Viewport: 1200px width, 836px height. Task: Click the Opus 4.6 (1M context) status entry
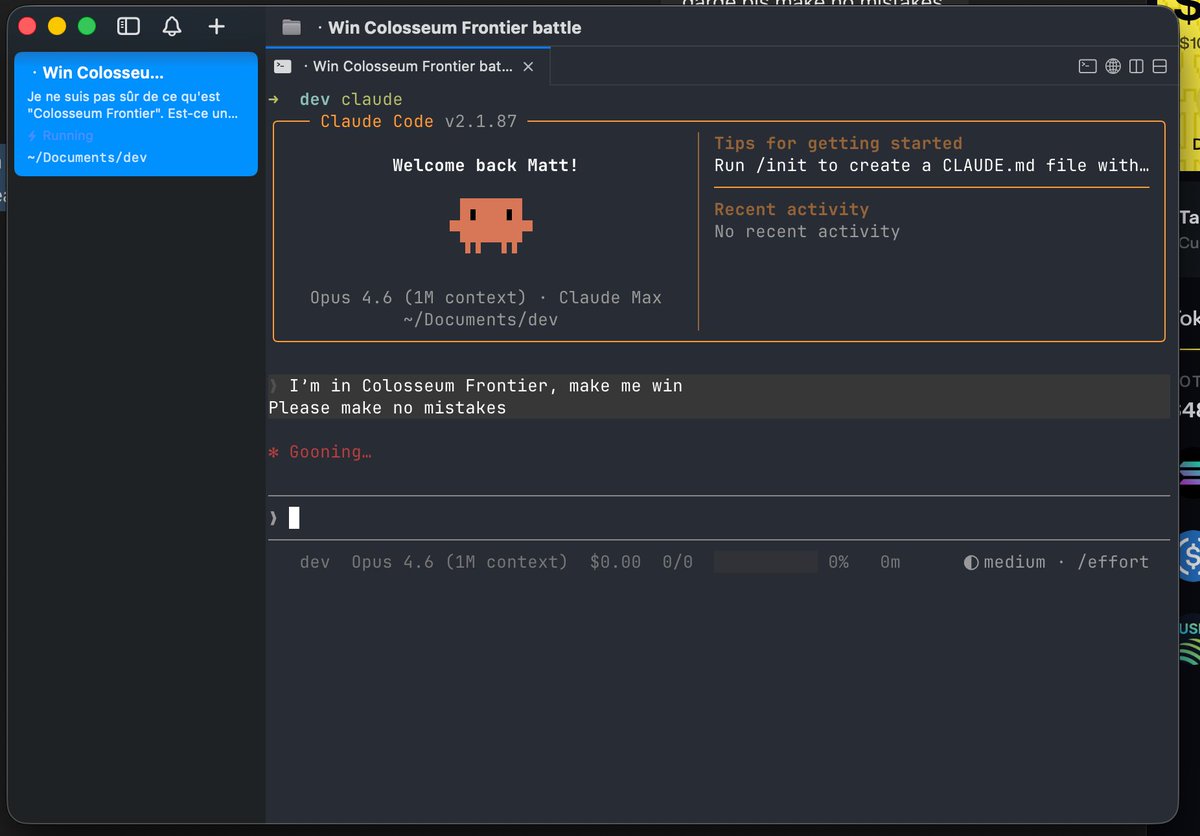[x=459, y=562]
